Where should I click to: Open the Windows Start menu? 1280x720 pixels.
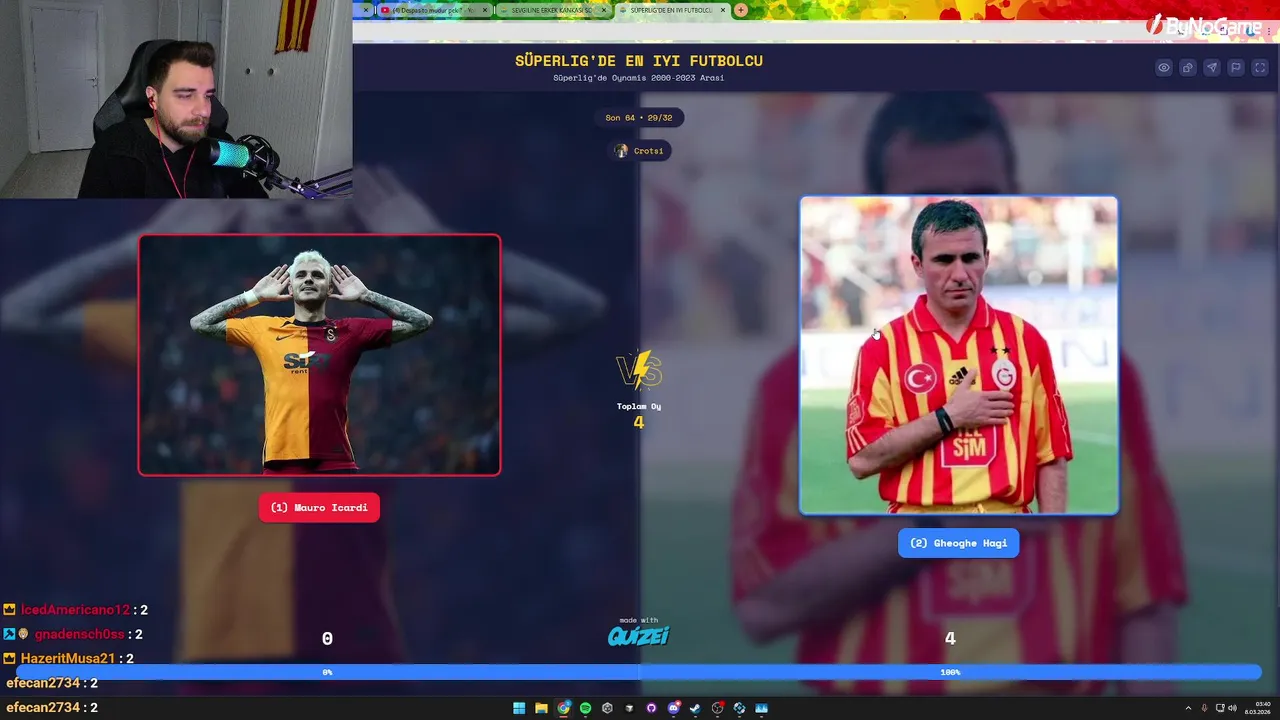(519, 708)
